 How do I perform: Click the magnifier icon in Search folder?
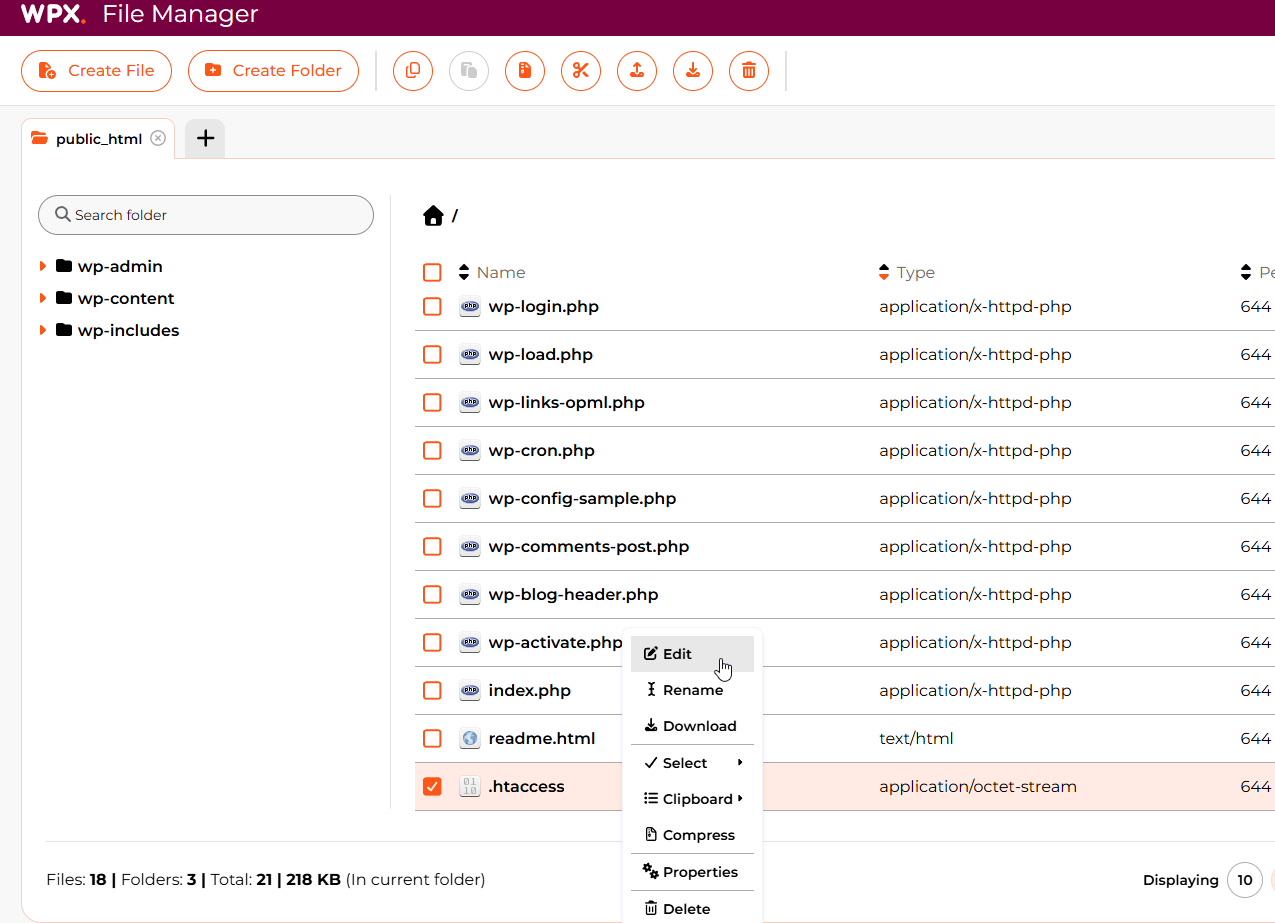coord(63,214)
